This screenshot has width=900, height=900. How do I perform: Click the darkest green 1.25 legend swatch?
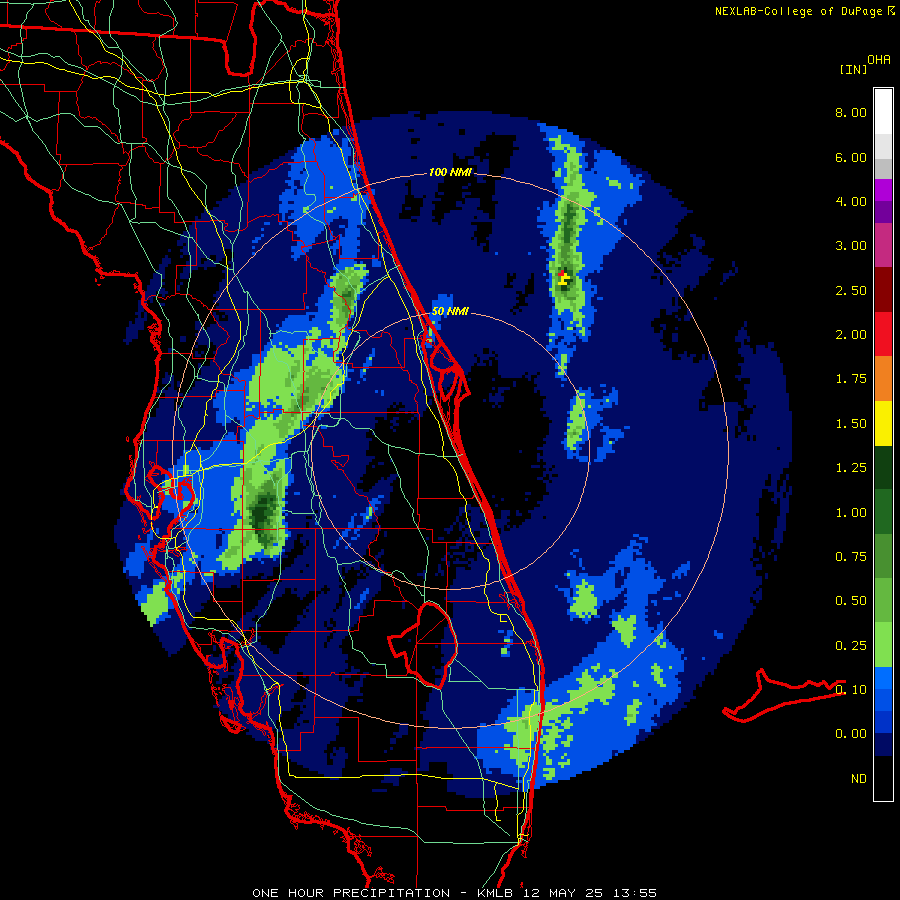883,467
